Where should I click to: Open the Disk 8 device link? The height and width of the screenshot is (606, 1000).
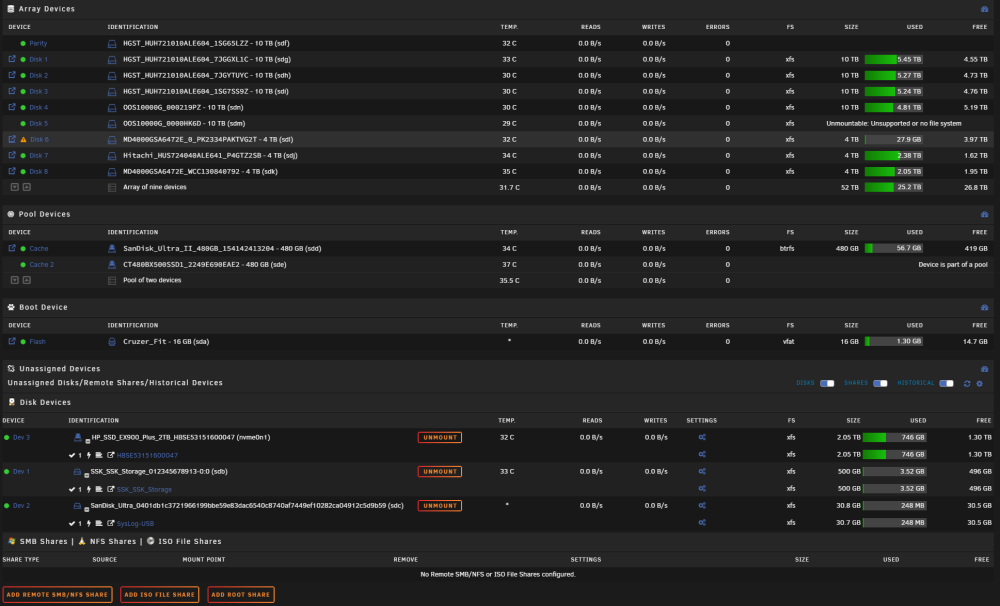coord(38,172)
